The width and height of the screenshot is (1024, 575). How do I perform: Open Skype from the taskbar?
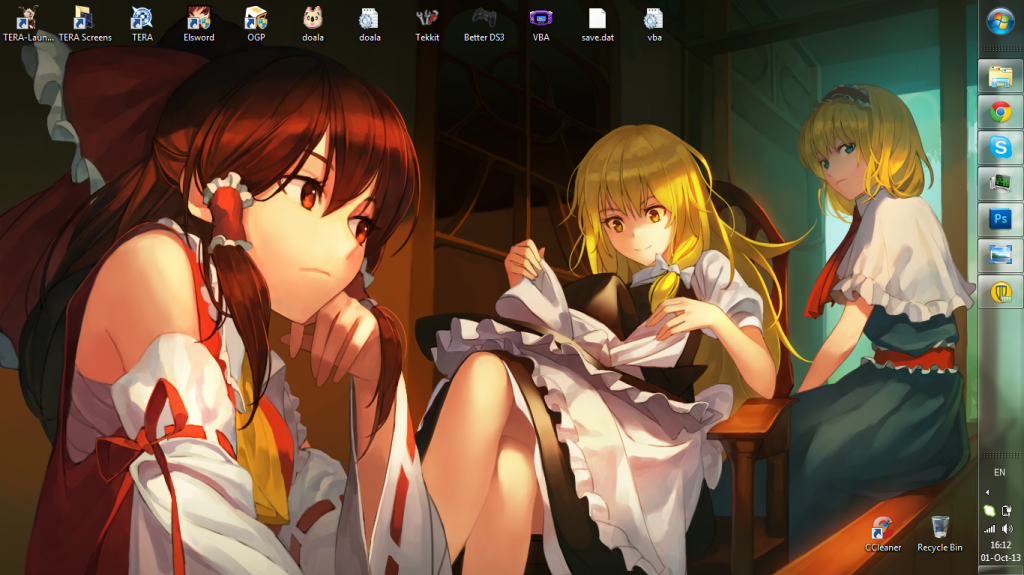point(1000,148)
